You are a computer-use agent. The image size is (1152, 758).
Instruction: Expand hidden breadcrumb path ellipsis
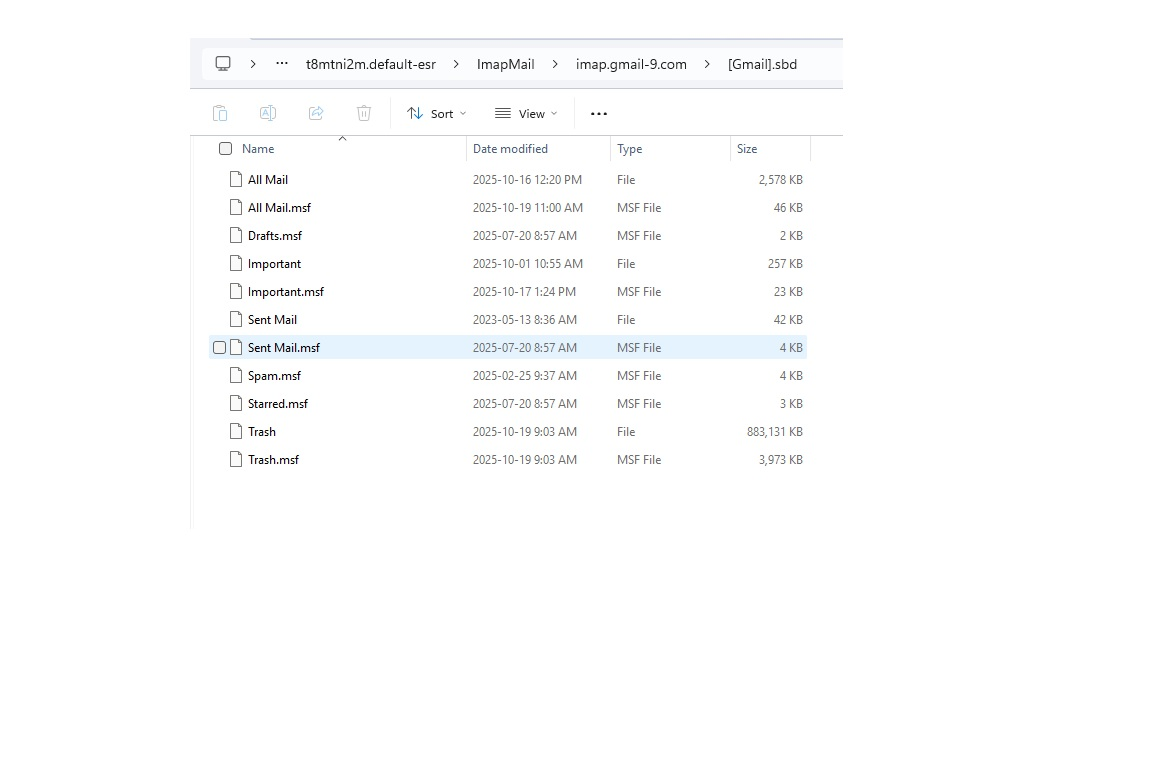pyautogui.click(x=282, y=64)
